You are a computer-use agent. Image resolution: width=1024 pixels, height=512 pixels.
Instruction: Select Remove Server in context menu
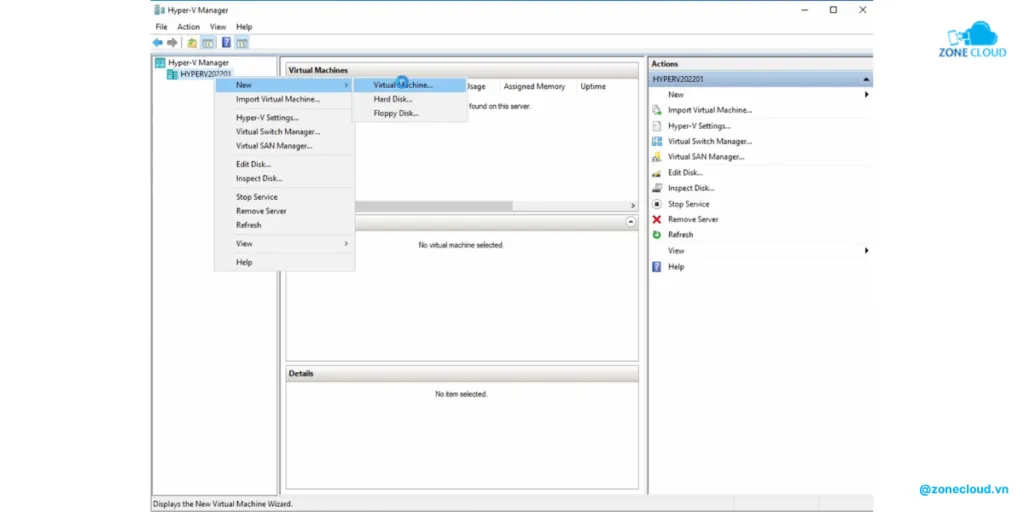click(285, 211)
